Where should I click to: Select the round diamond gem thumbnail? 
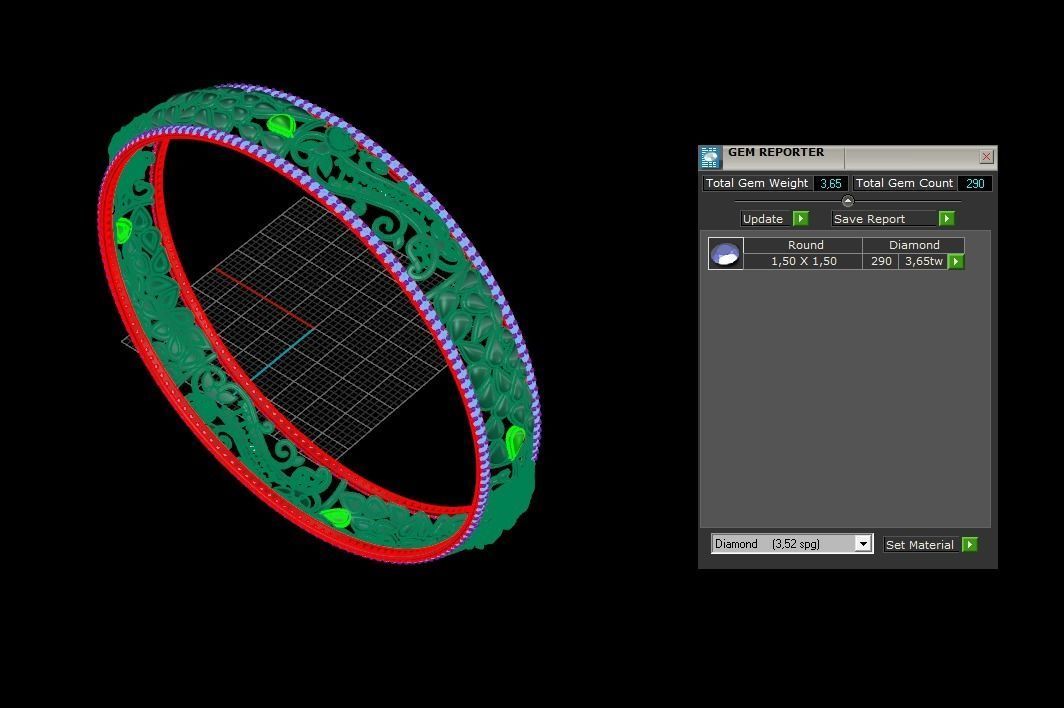(725, 253)
